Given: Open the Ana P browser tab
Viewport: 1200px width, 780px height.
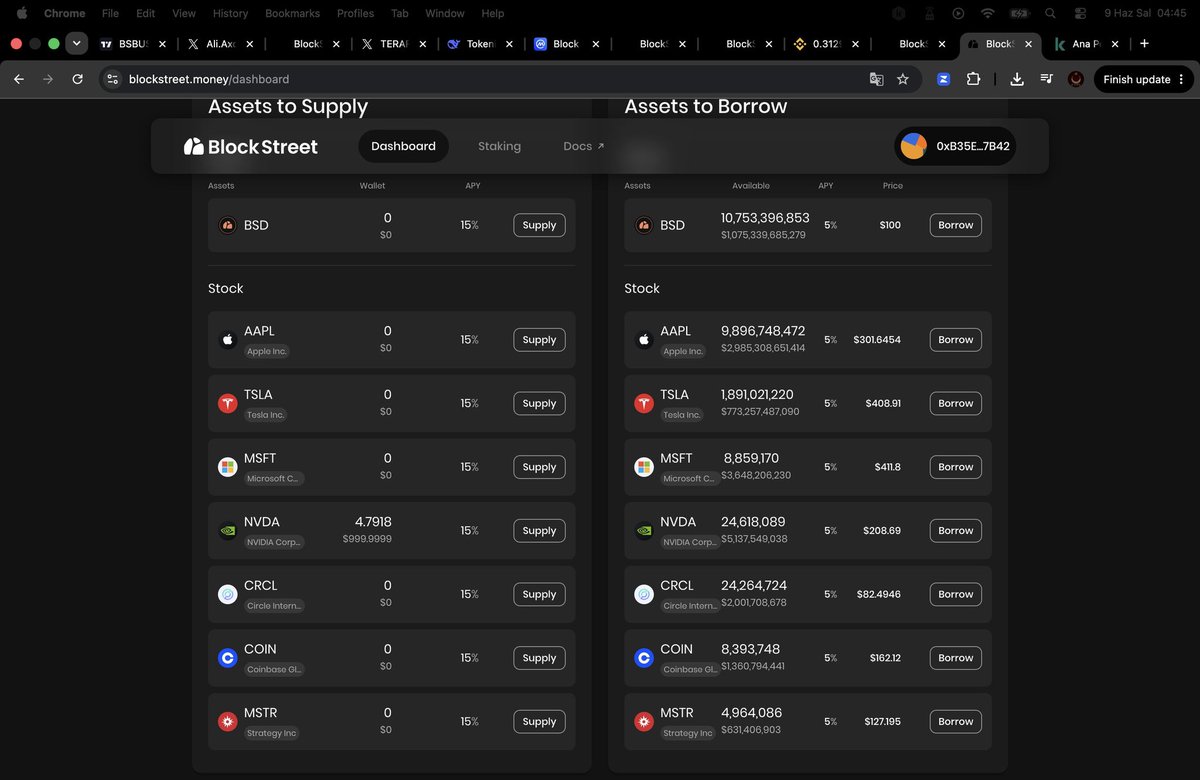Looking at the screenshot, I should pyautogui.click(x=1086, y=44).
